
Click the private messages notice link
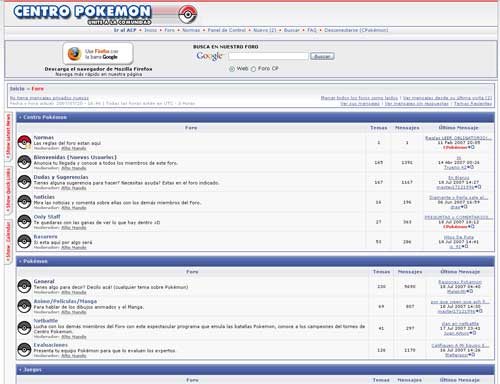[x=49, y=98]
